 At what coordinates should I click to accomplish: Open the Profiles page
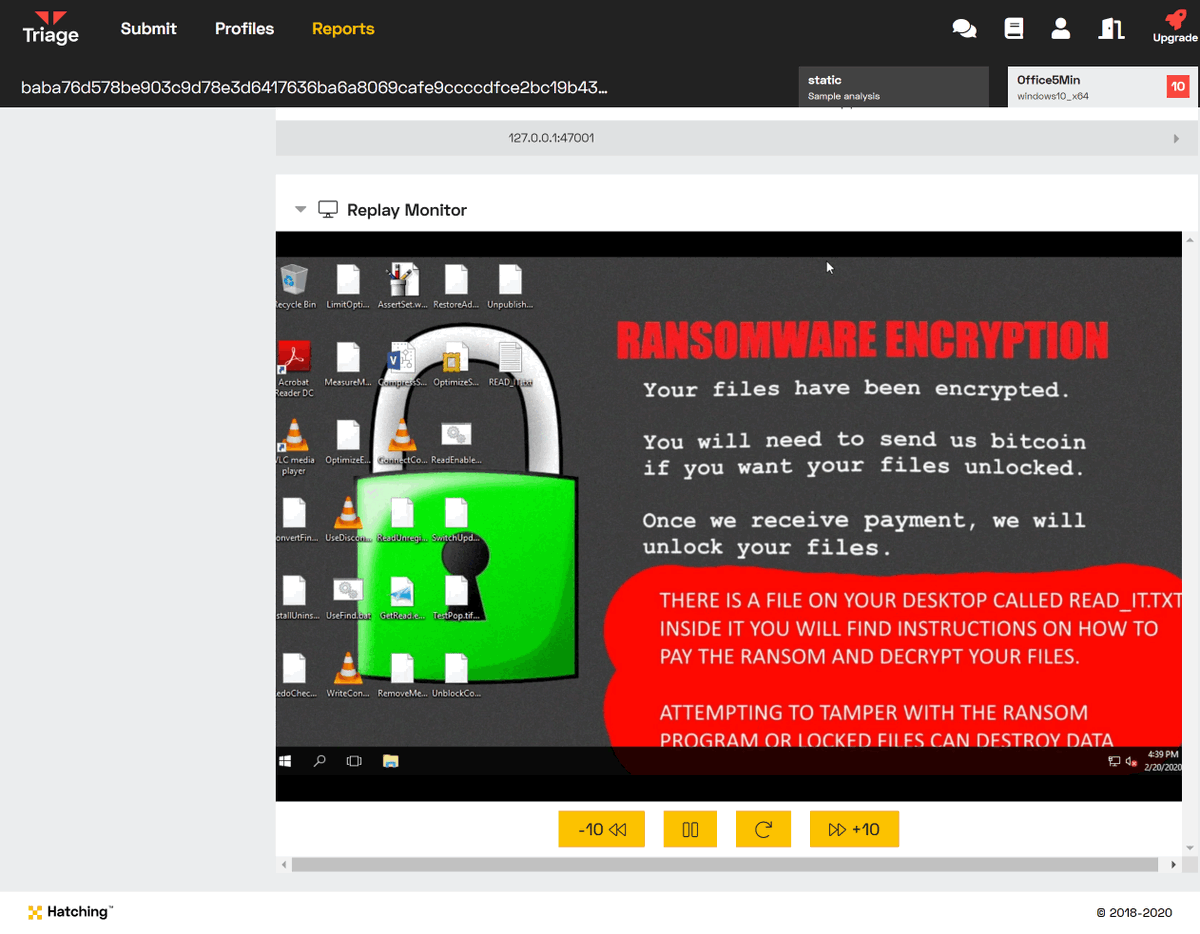coord(244,29)
